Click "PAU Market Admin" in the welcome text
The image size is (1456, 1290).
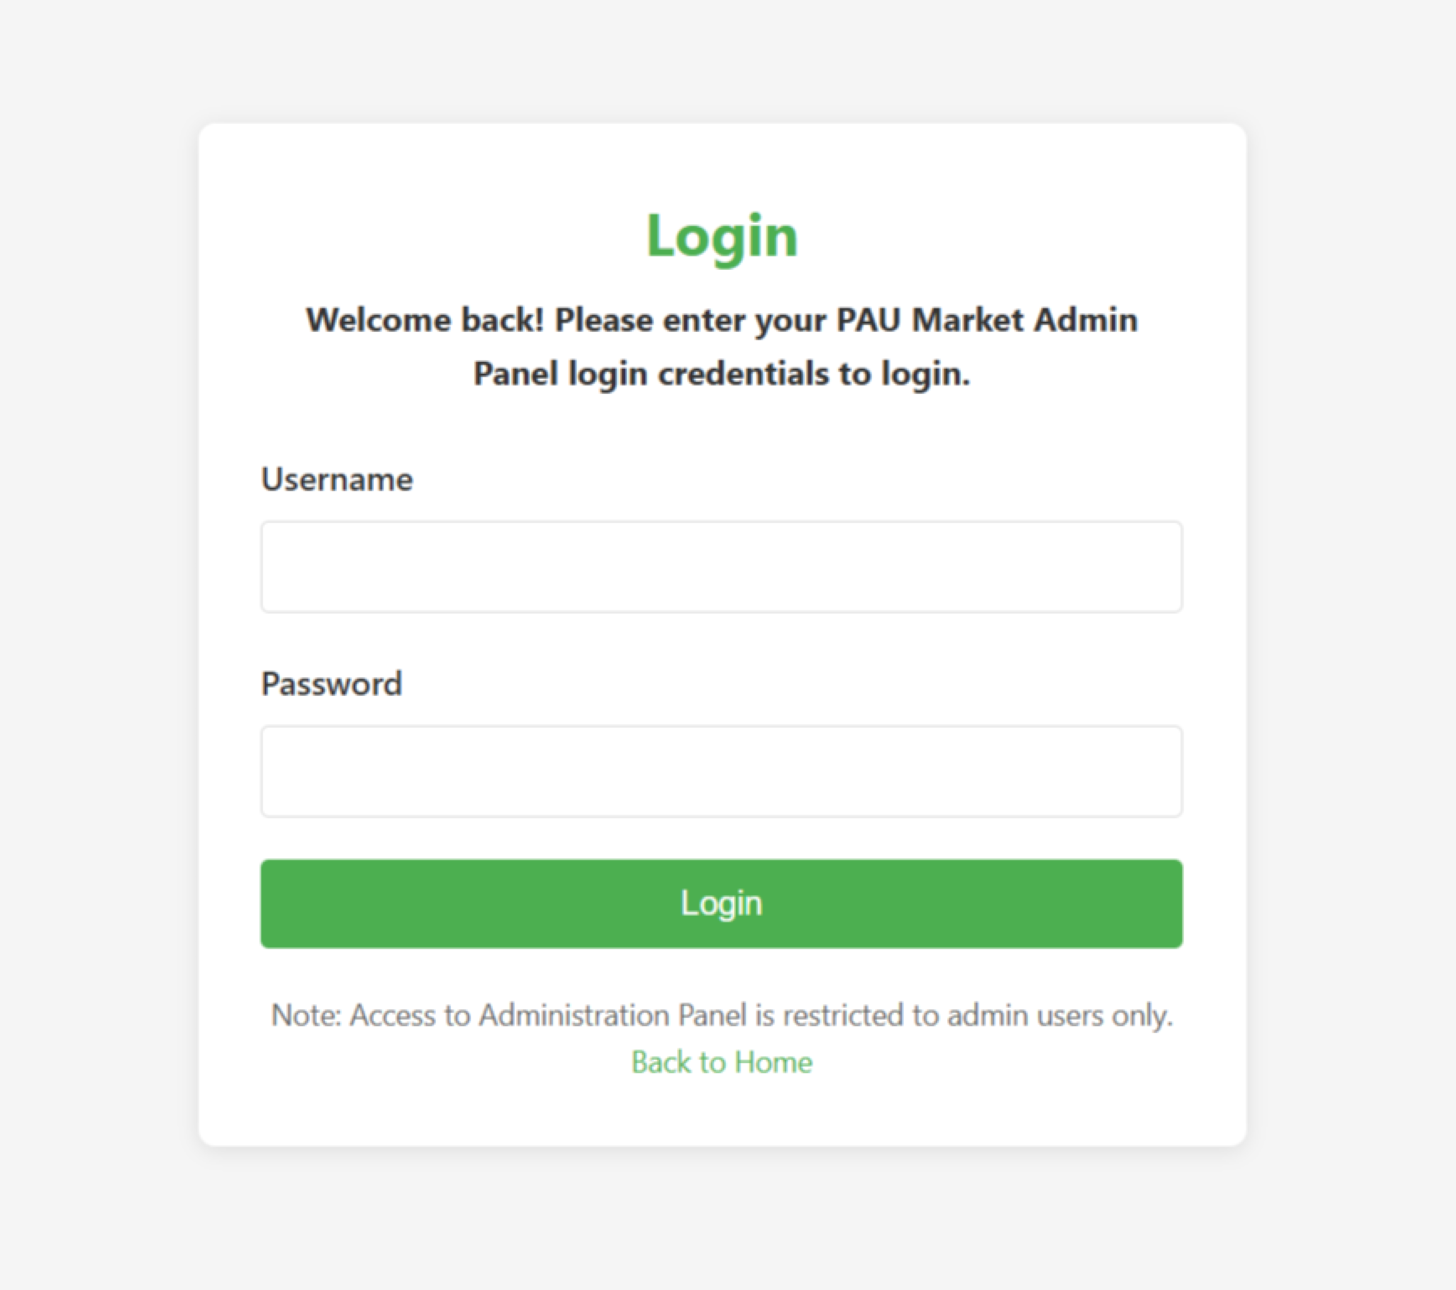pos(986,320)
